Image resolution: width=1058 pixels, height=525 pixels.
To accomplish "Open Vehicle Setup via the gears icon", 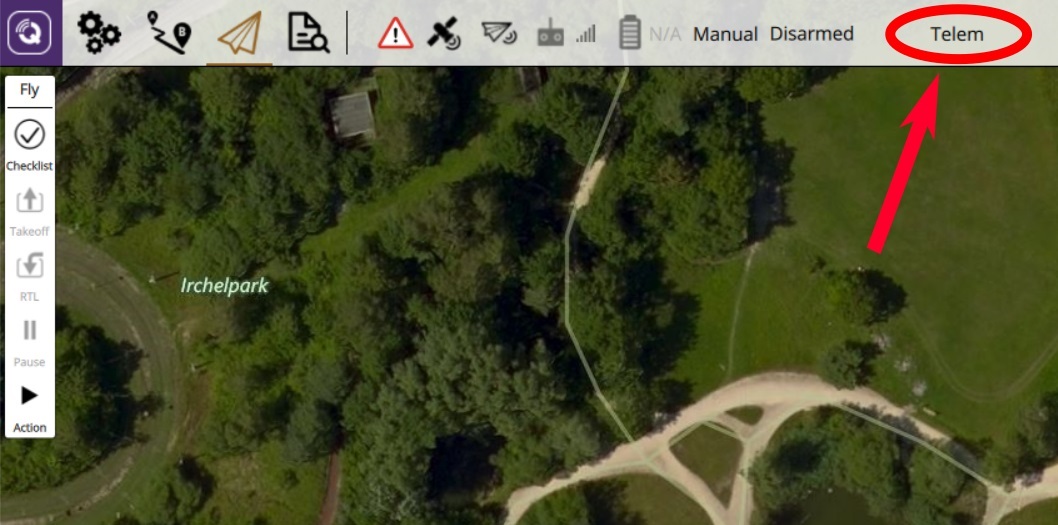I will pos(98,33).
